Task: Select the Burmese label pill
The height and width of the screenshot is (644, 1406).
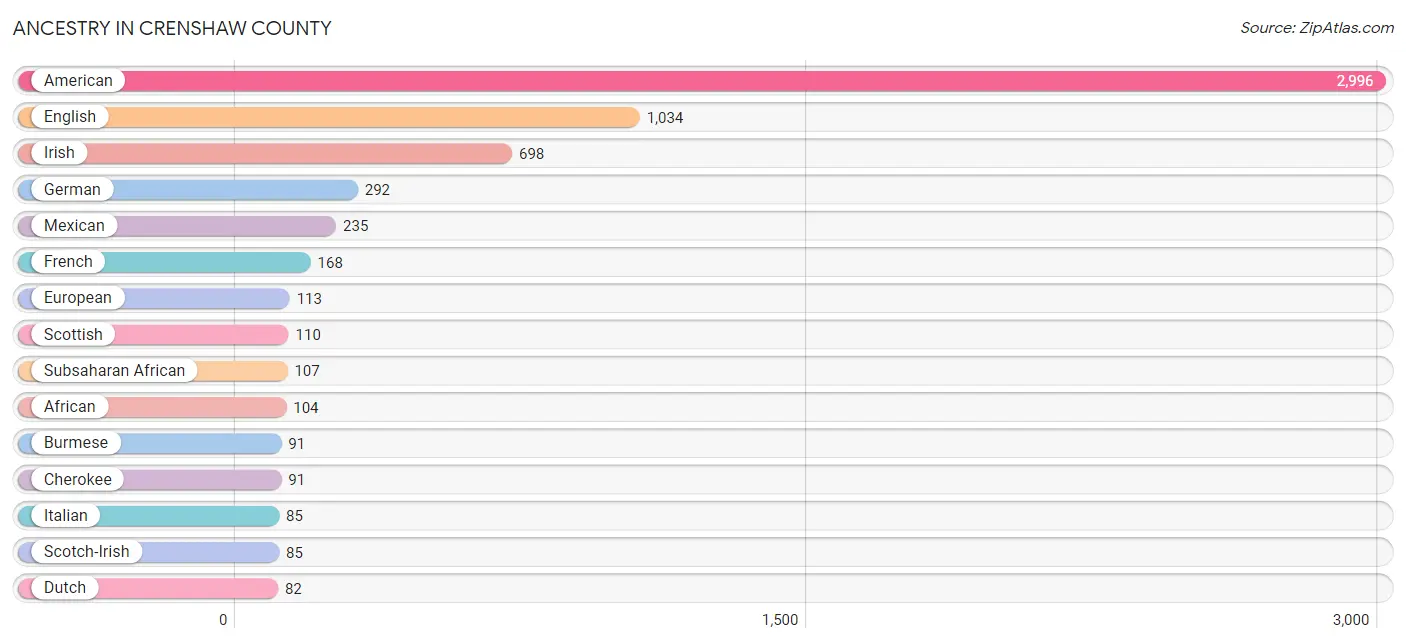Action: point(76,443)
